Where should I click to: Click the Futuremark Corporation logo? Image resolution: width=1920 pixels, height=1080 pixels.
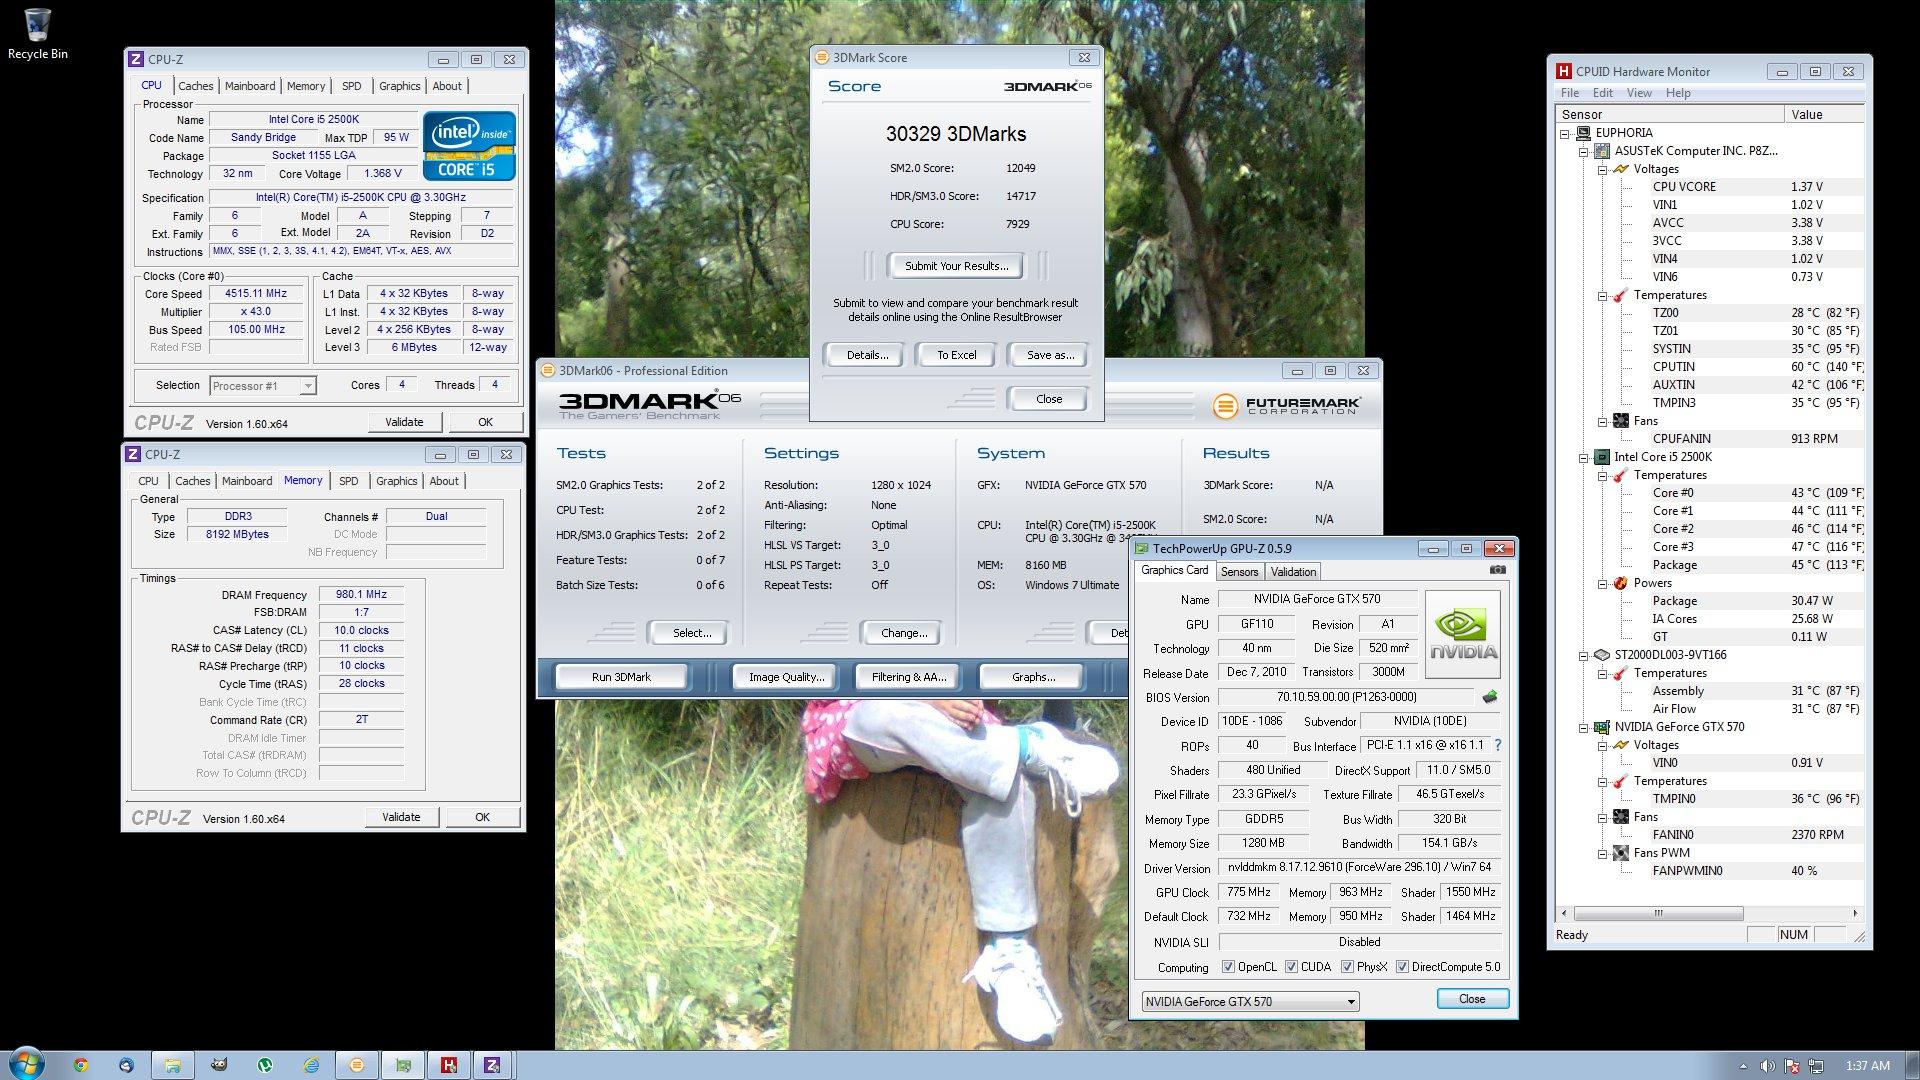pyautogui.click(x=1286, y=405)
